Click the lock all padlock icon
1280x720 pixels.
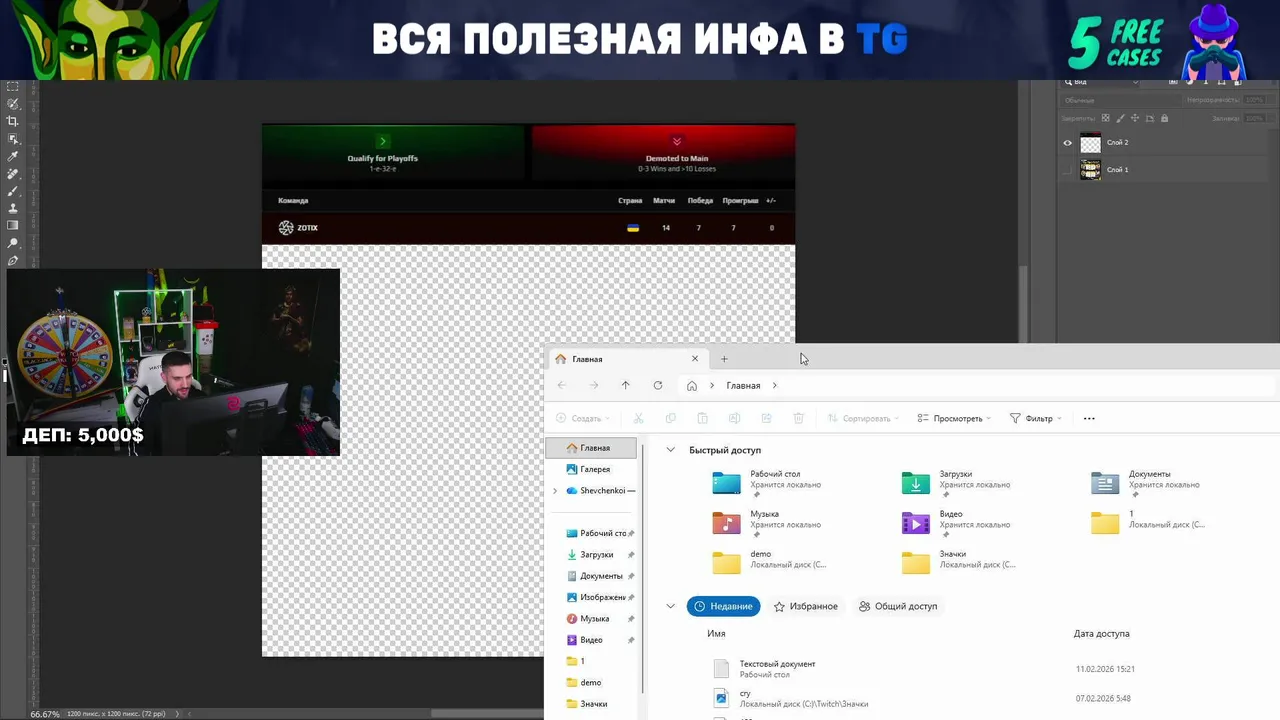click(1164, 118)
